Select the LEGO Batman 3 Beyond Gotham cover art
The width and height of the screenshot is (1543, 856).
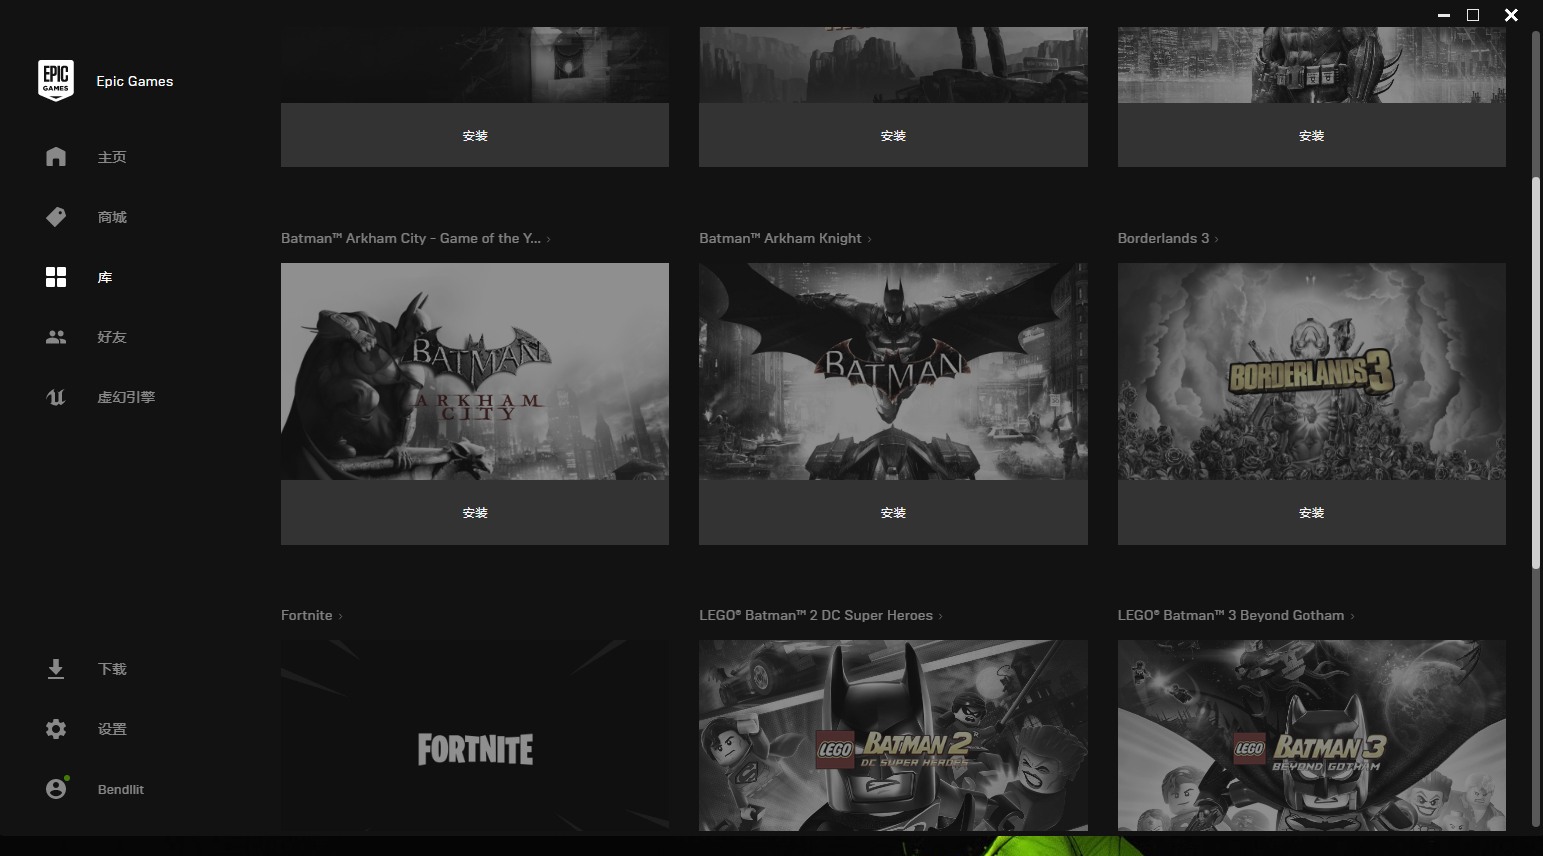tap(1311, 735)
